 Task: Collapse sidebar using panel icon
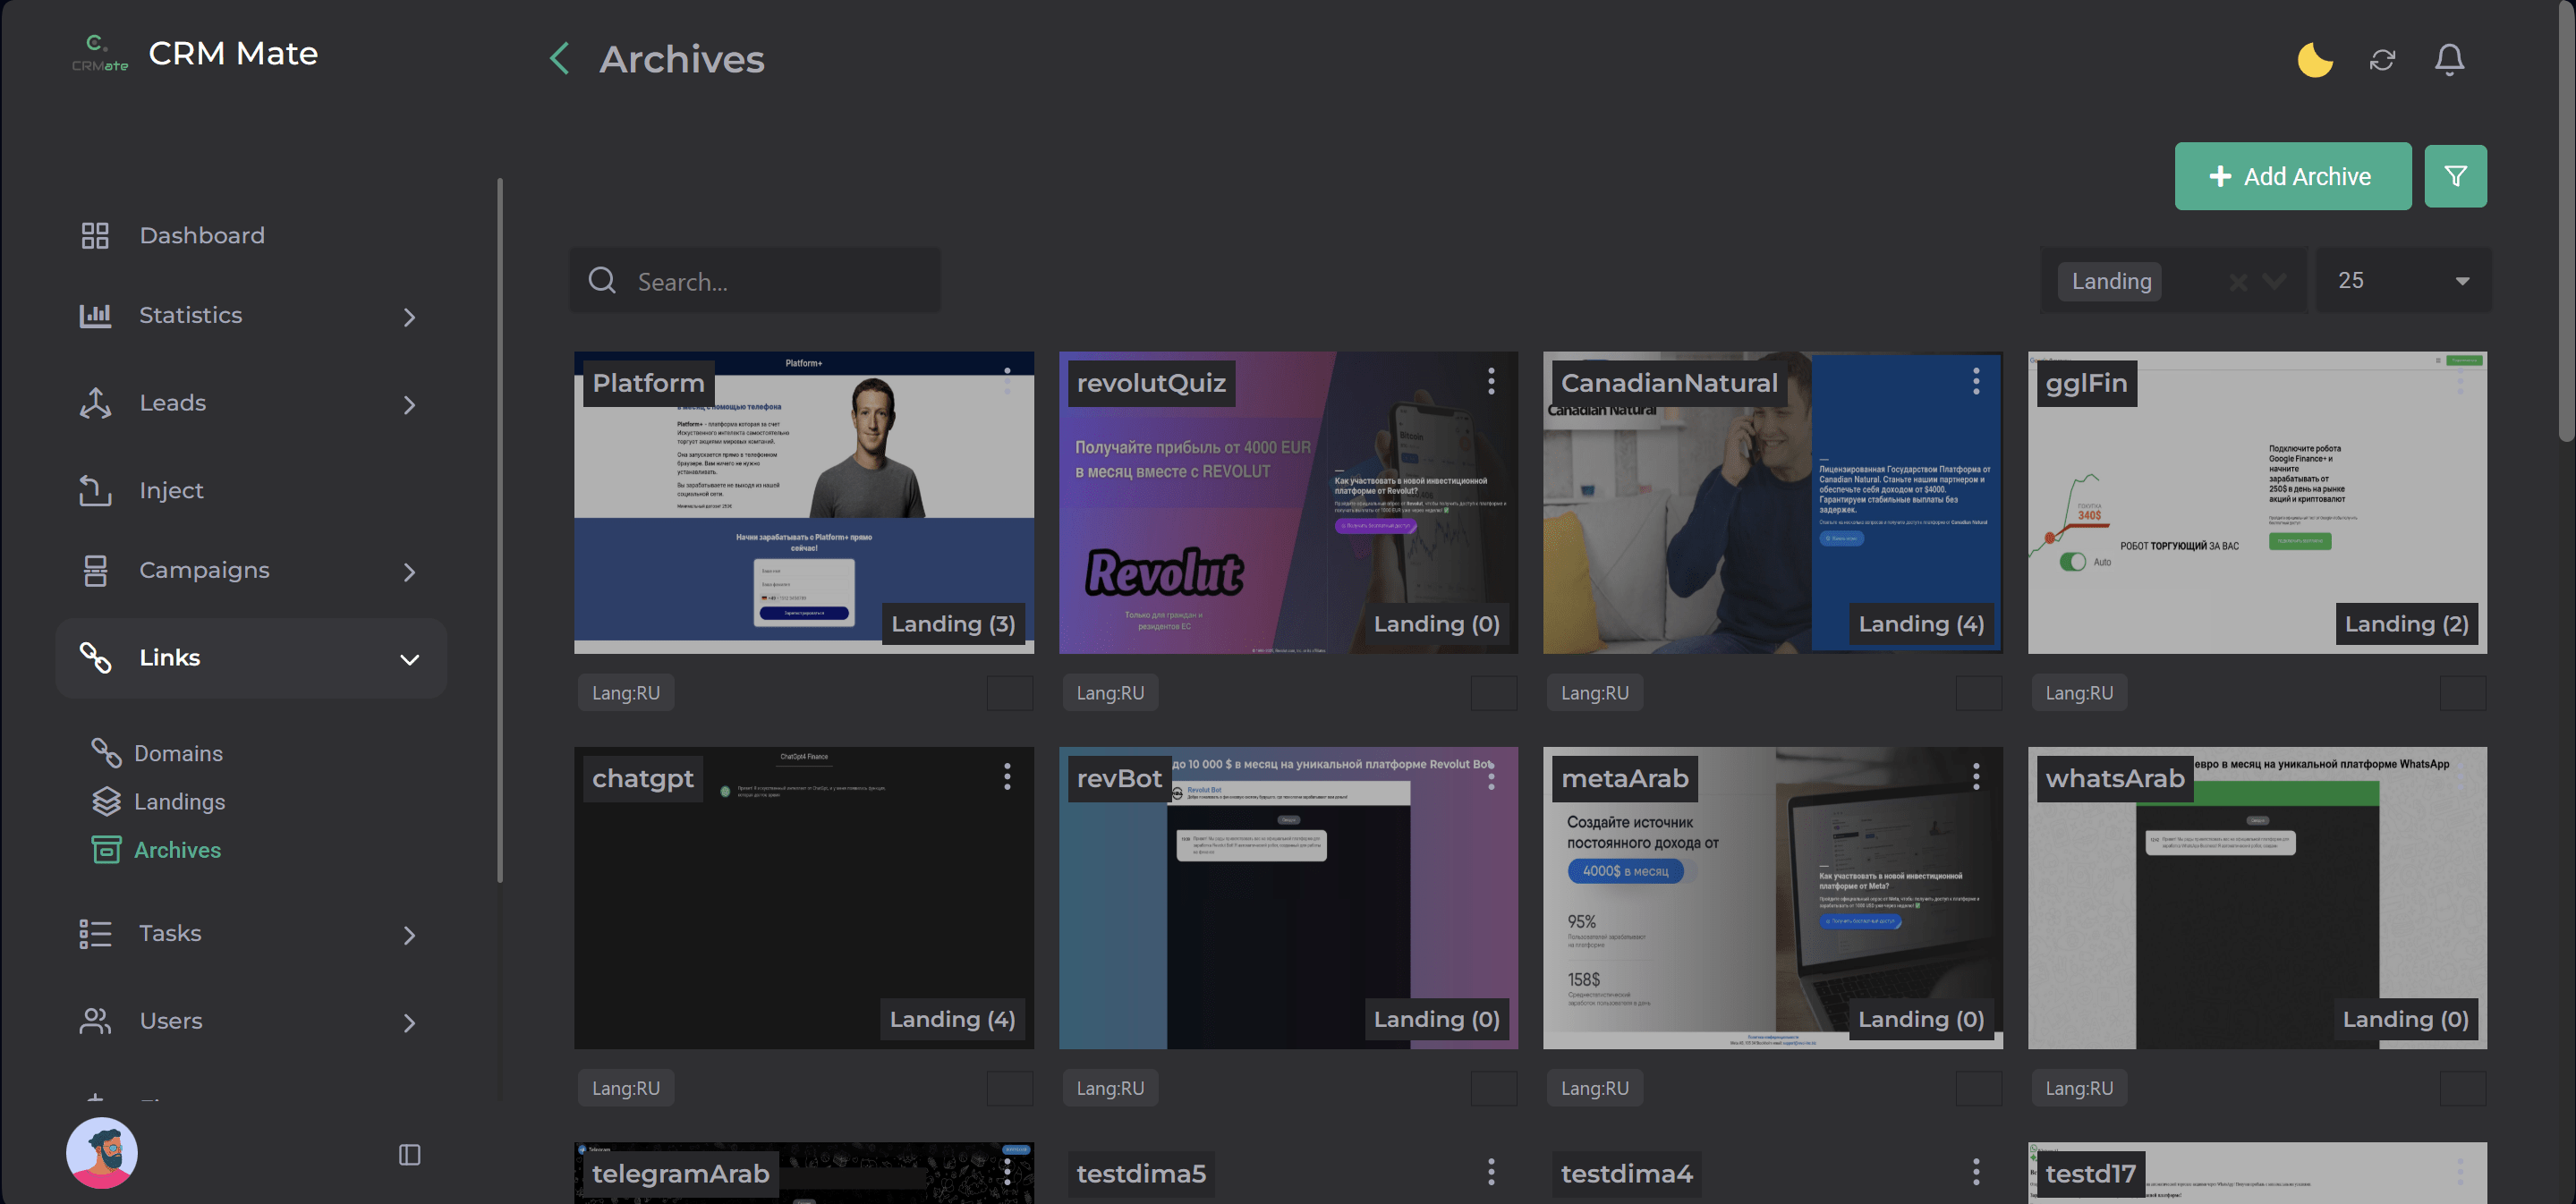[409, 1155]
